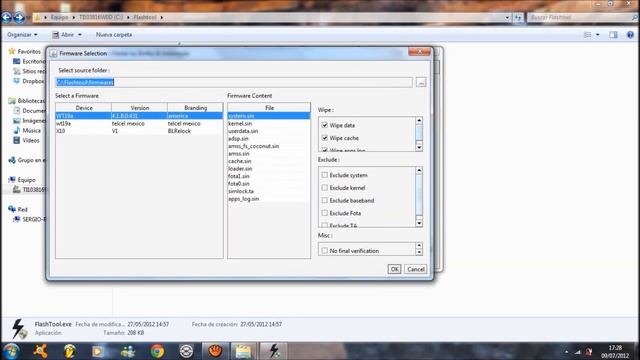
Task: Click the refresh icon beside address bar
Action: pos(518,17)
